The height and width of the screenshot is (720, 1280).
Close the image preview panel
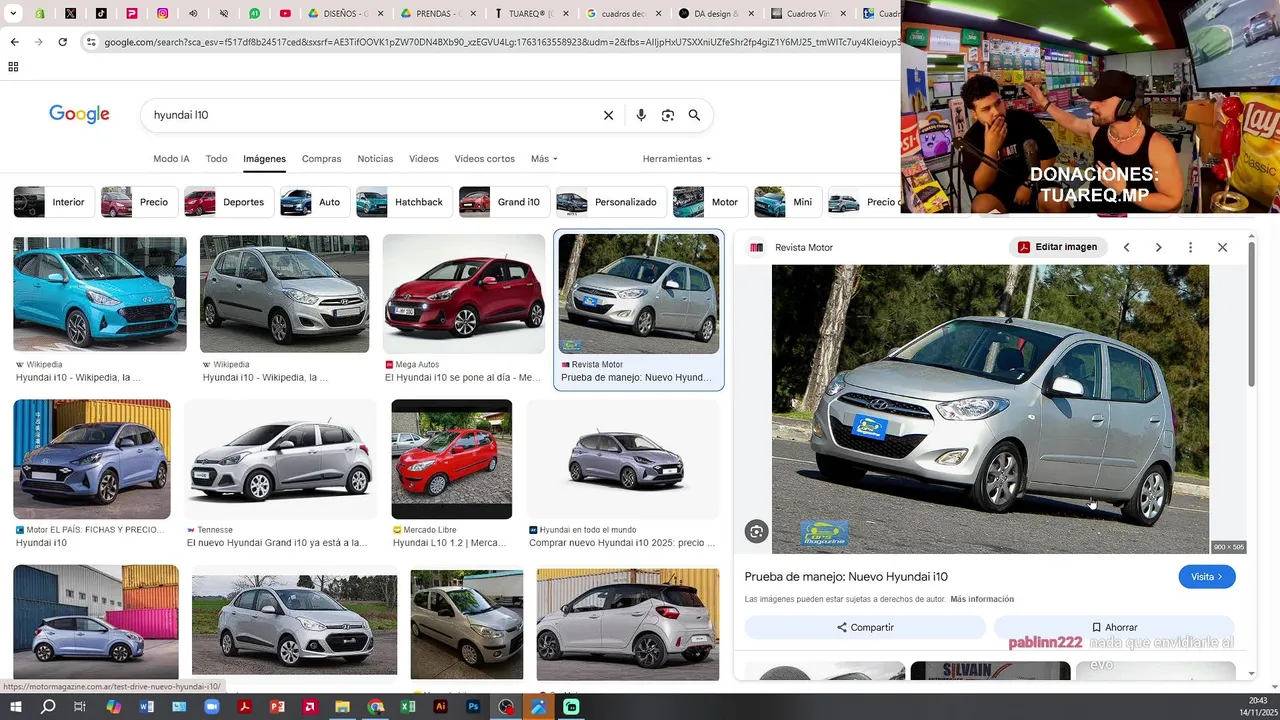pyautogui.click(x=1222, y=247)
